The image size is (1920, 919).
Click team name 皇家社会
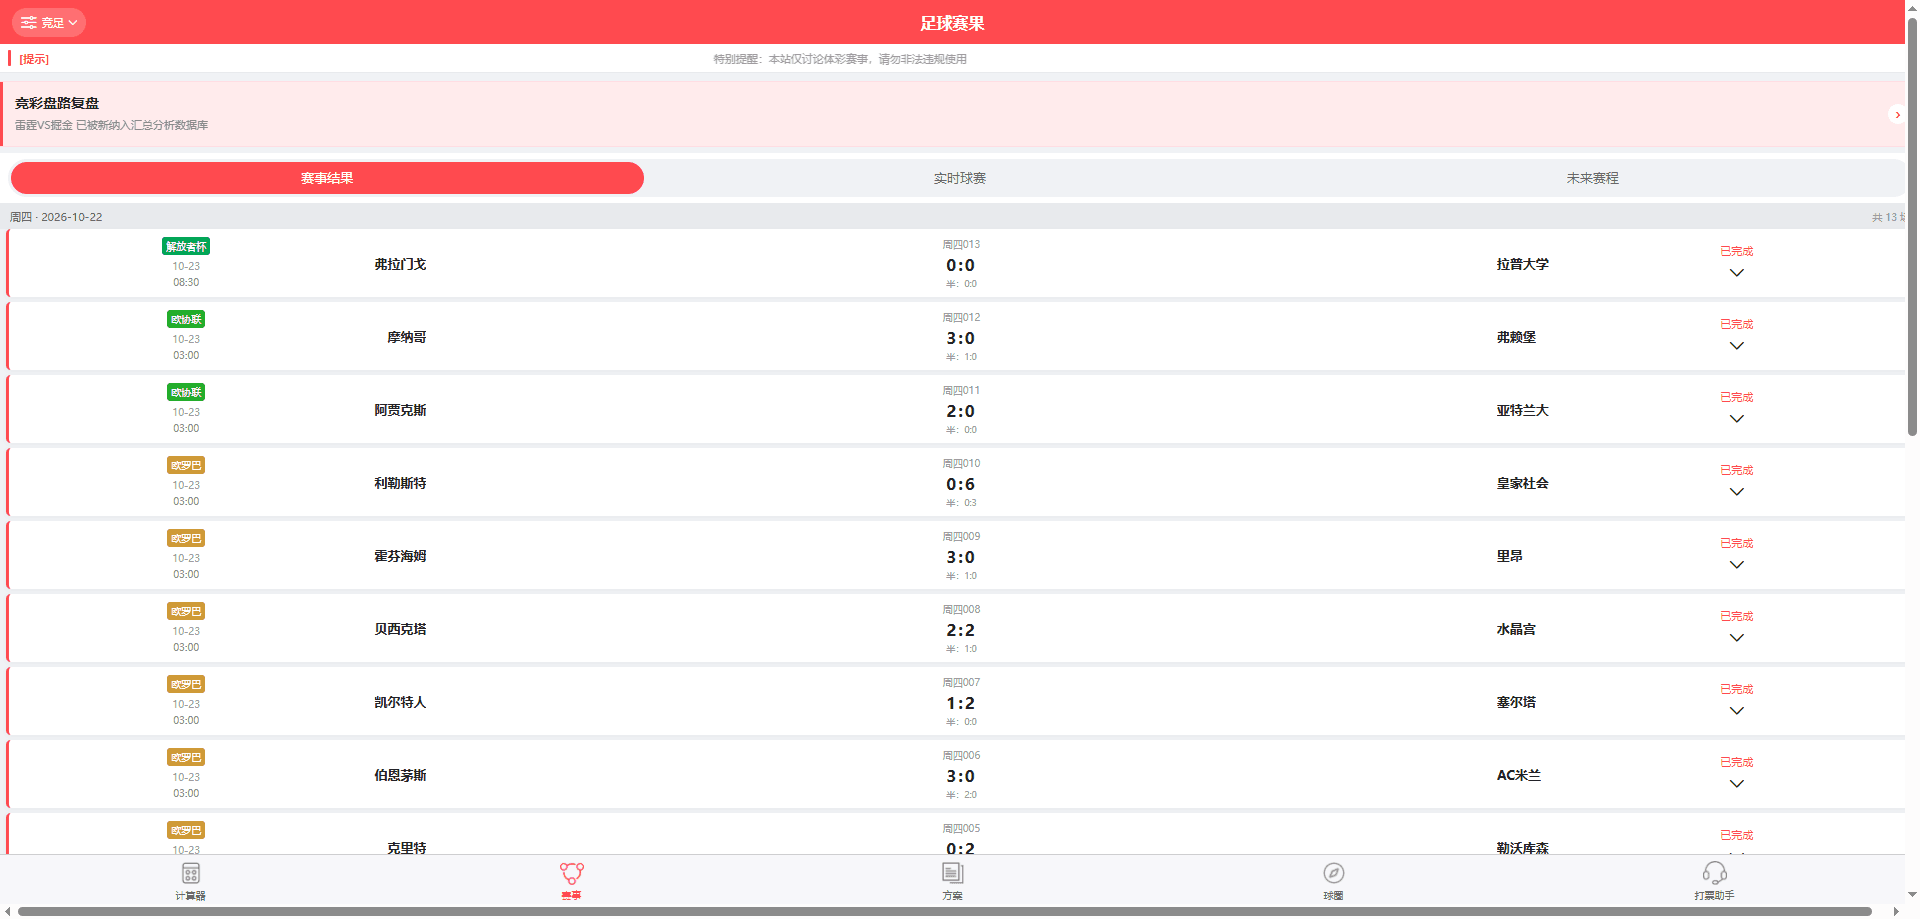point(1522,483)
